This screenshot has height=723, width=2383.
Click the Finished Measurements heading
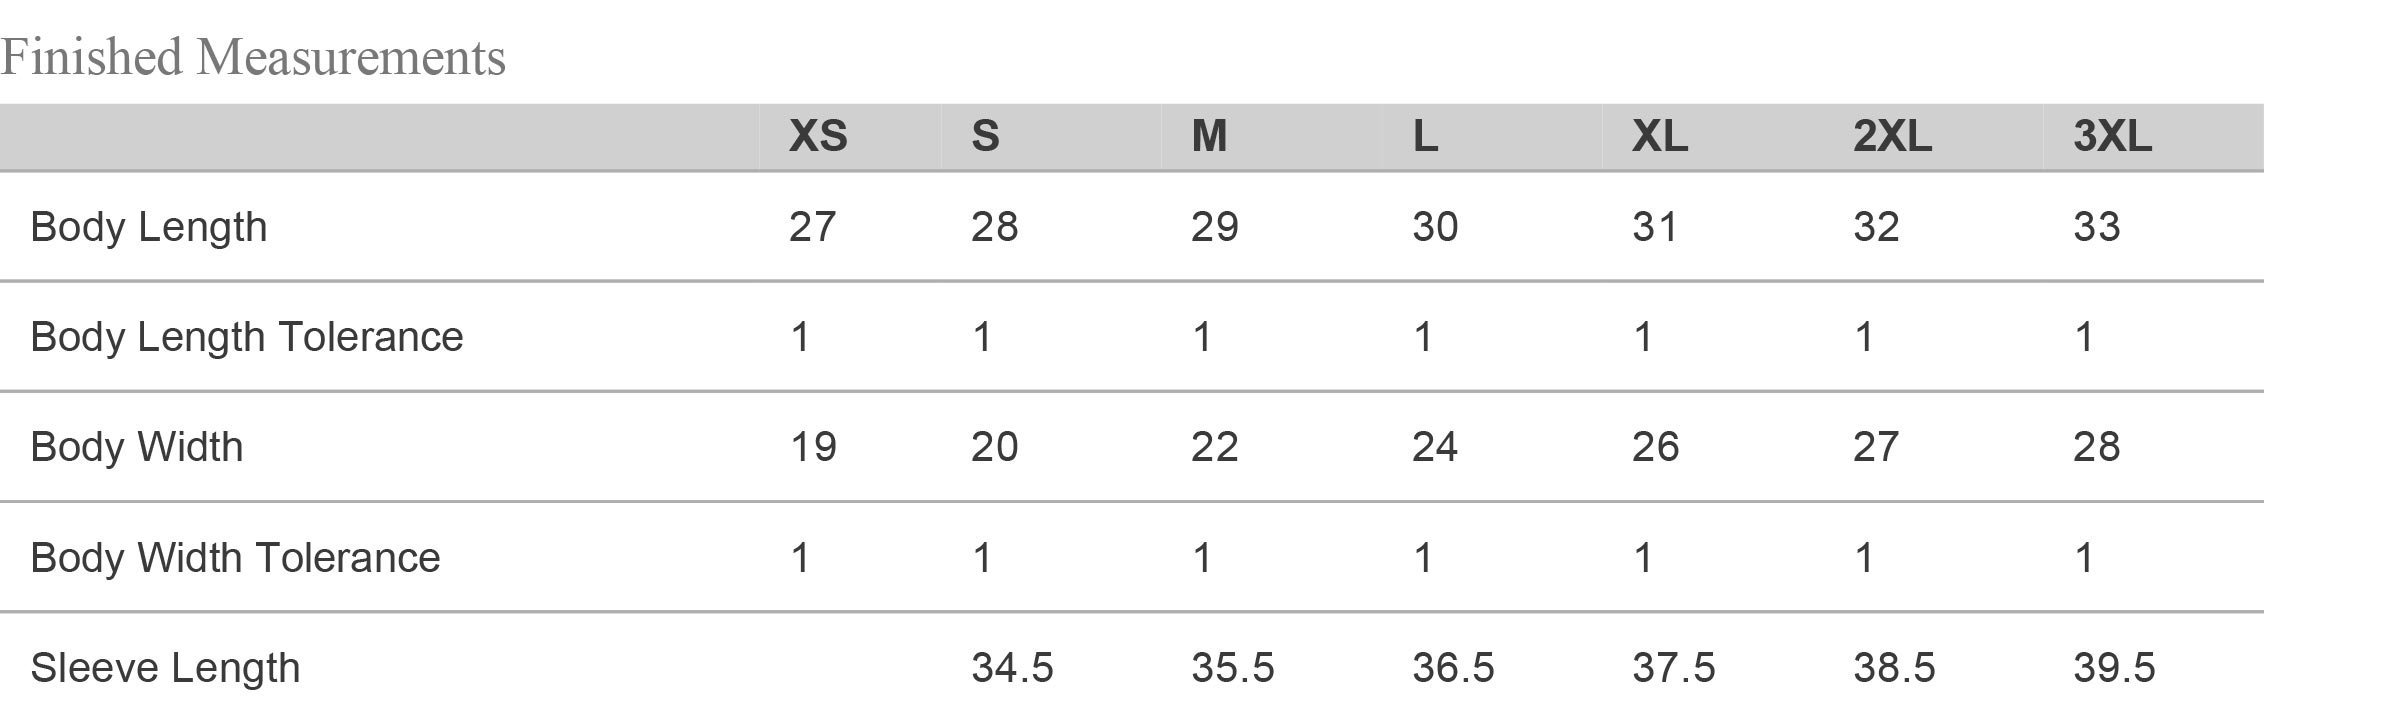coord(253,57)
